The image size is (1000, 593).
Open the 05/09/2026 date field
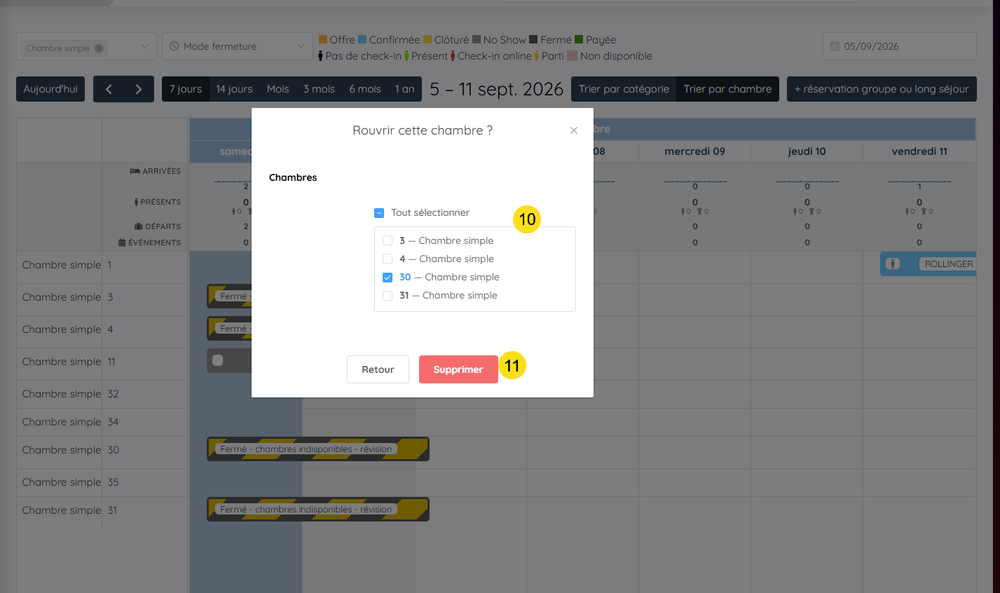pyautogui.click(x=899, y=47)
